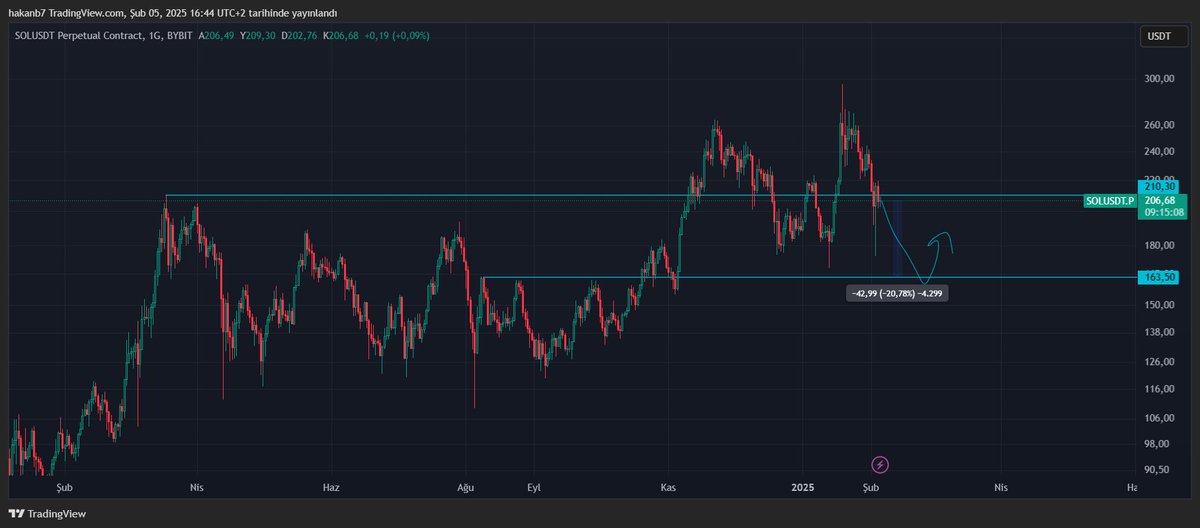Click the low value D202,76
This screenshot has height=528, width=1200.
(x=299, y=37)
